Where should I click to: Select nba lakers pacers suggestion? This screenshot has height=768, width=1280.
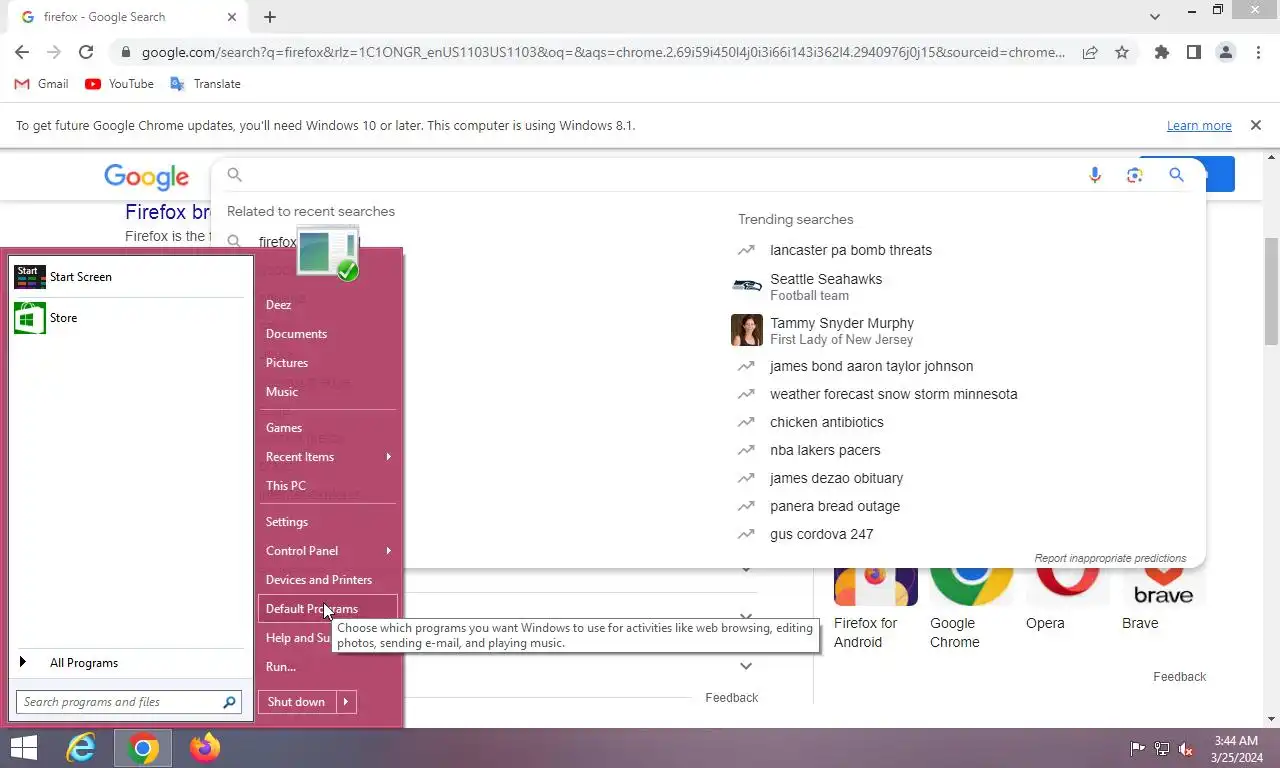825,450
